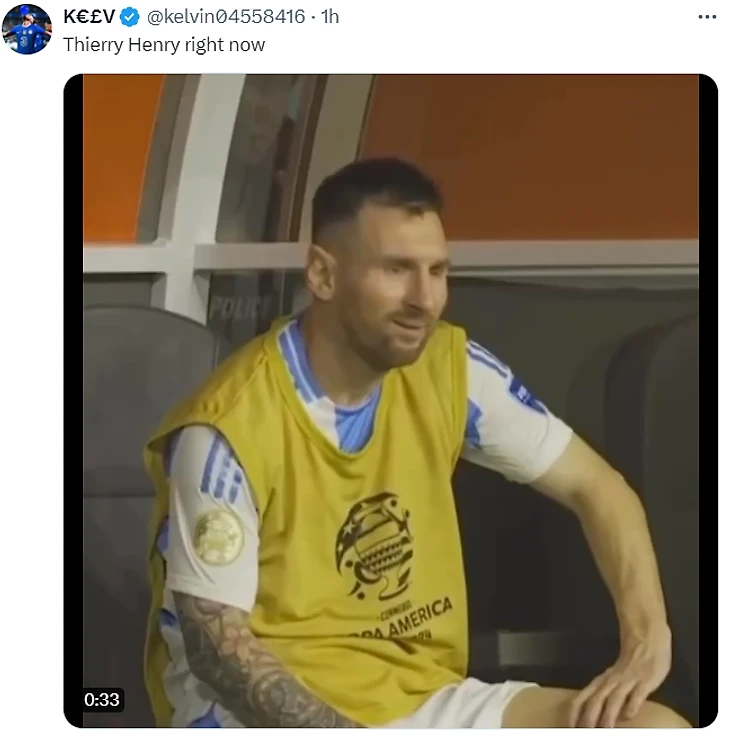Click the blue verified badge
730x742 pixels.
[130, 17]
